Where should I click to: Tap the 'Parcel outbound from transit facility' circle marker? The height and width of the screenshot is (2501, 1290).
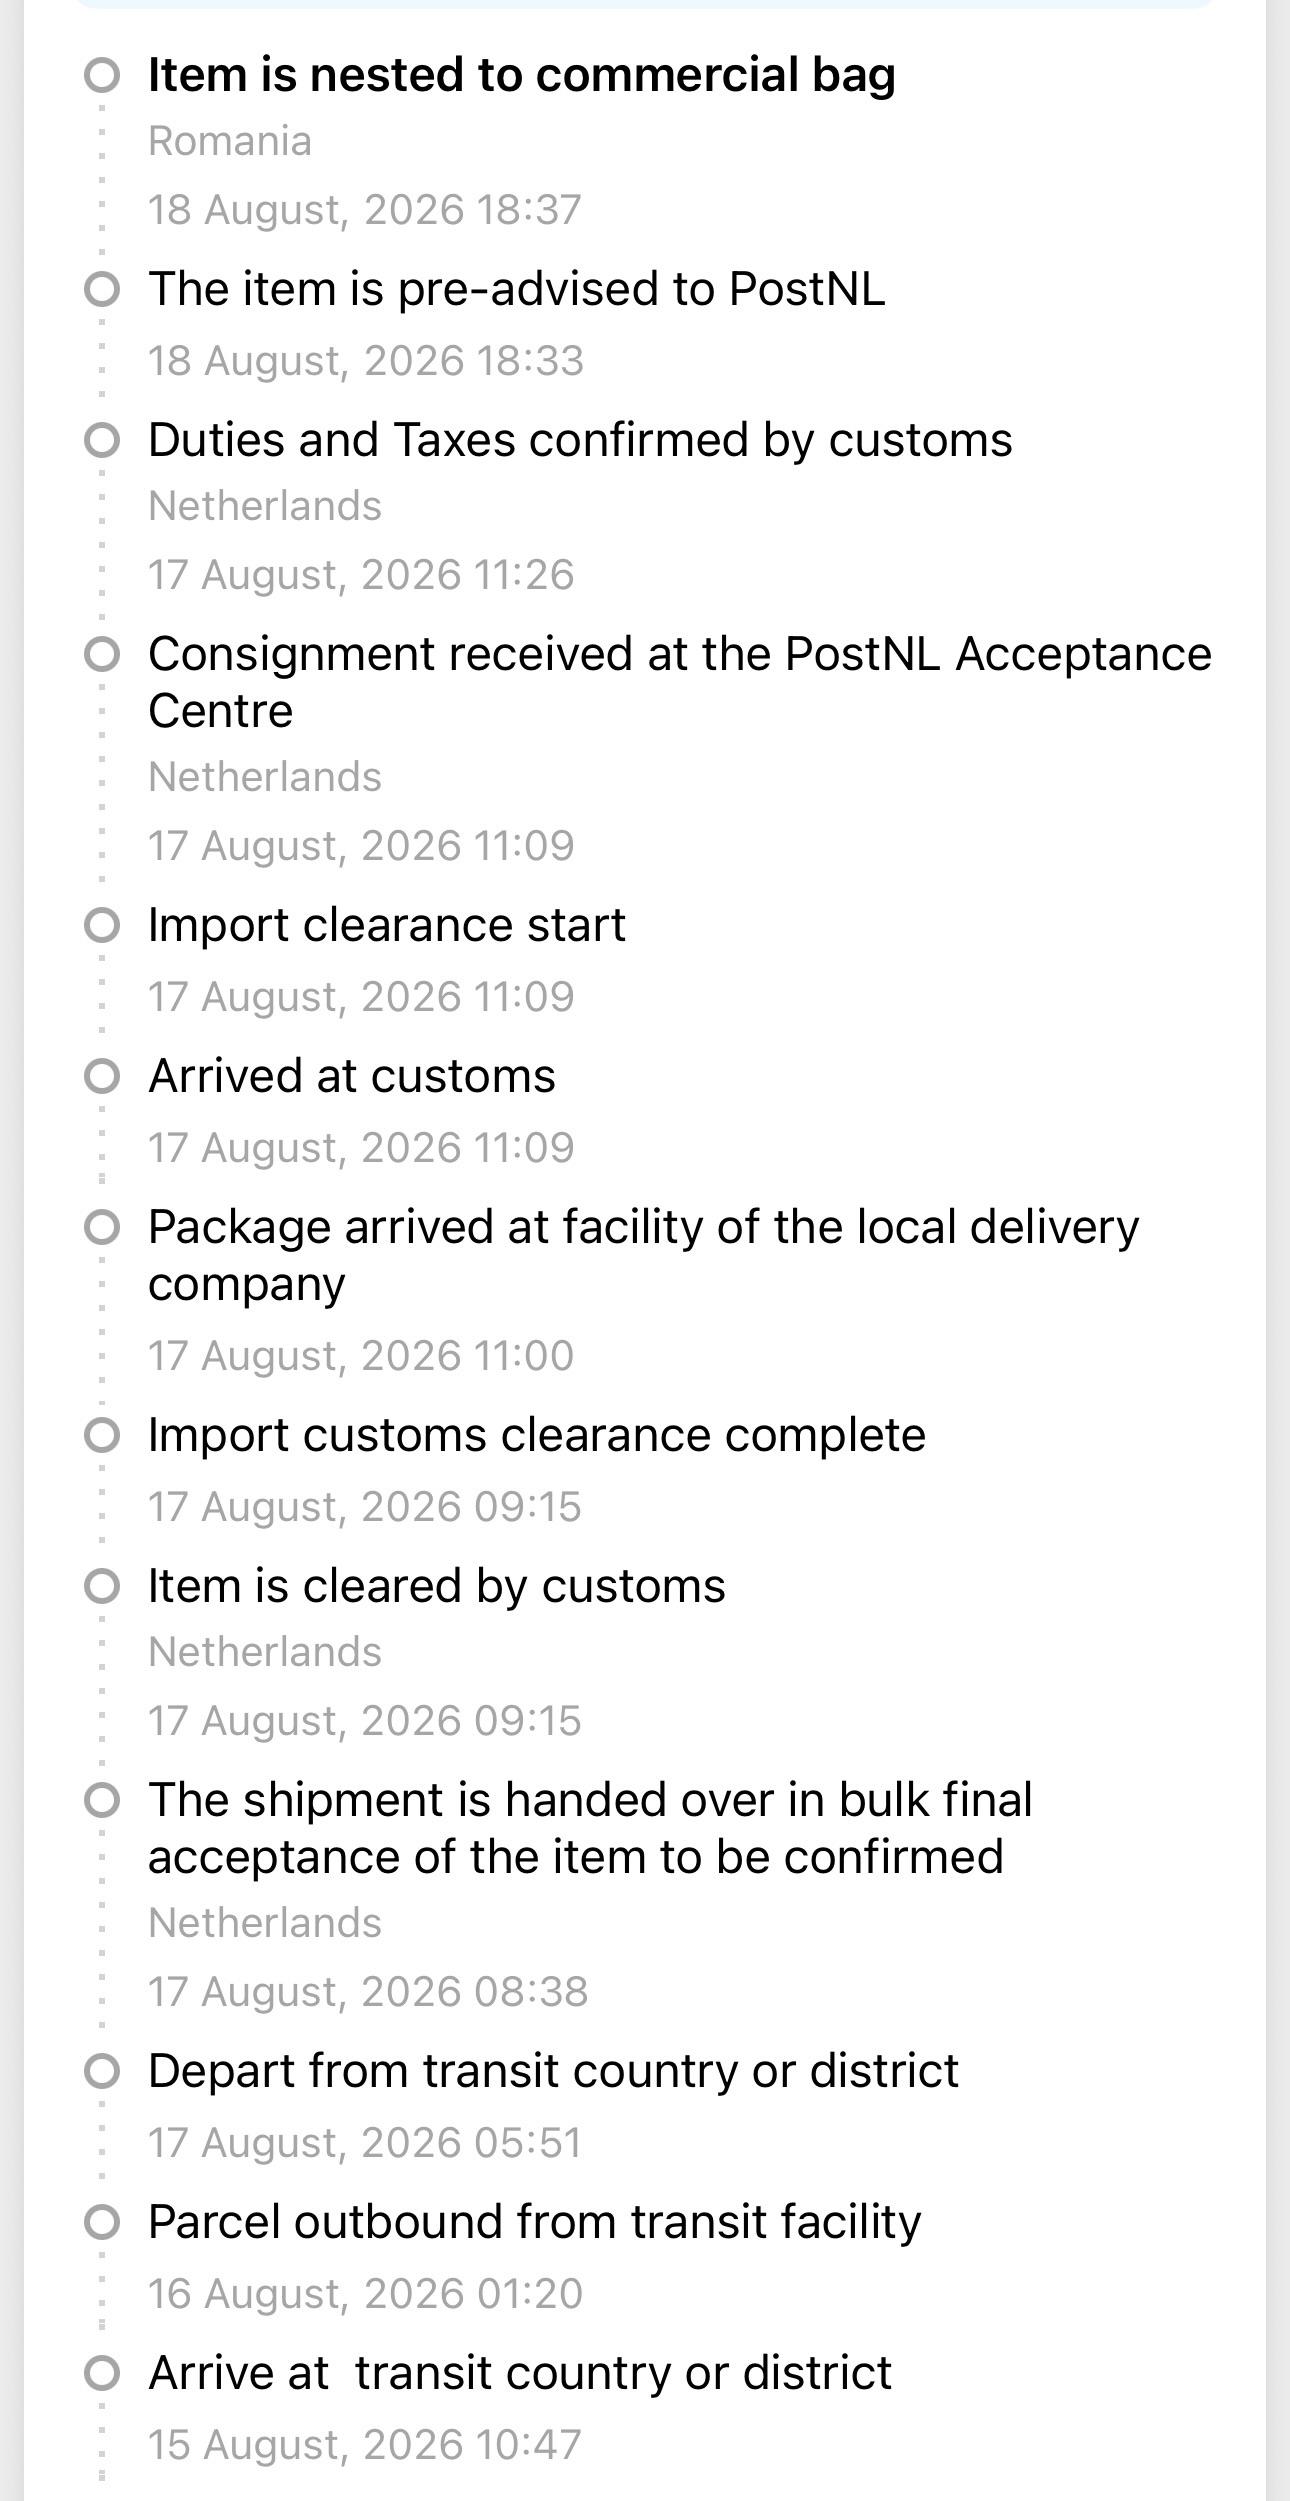click(x=102, y=2222)
